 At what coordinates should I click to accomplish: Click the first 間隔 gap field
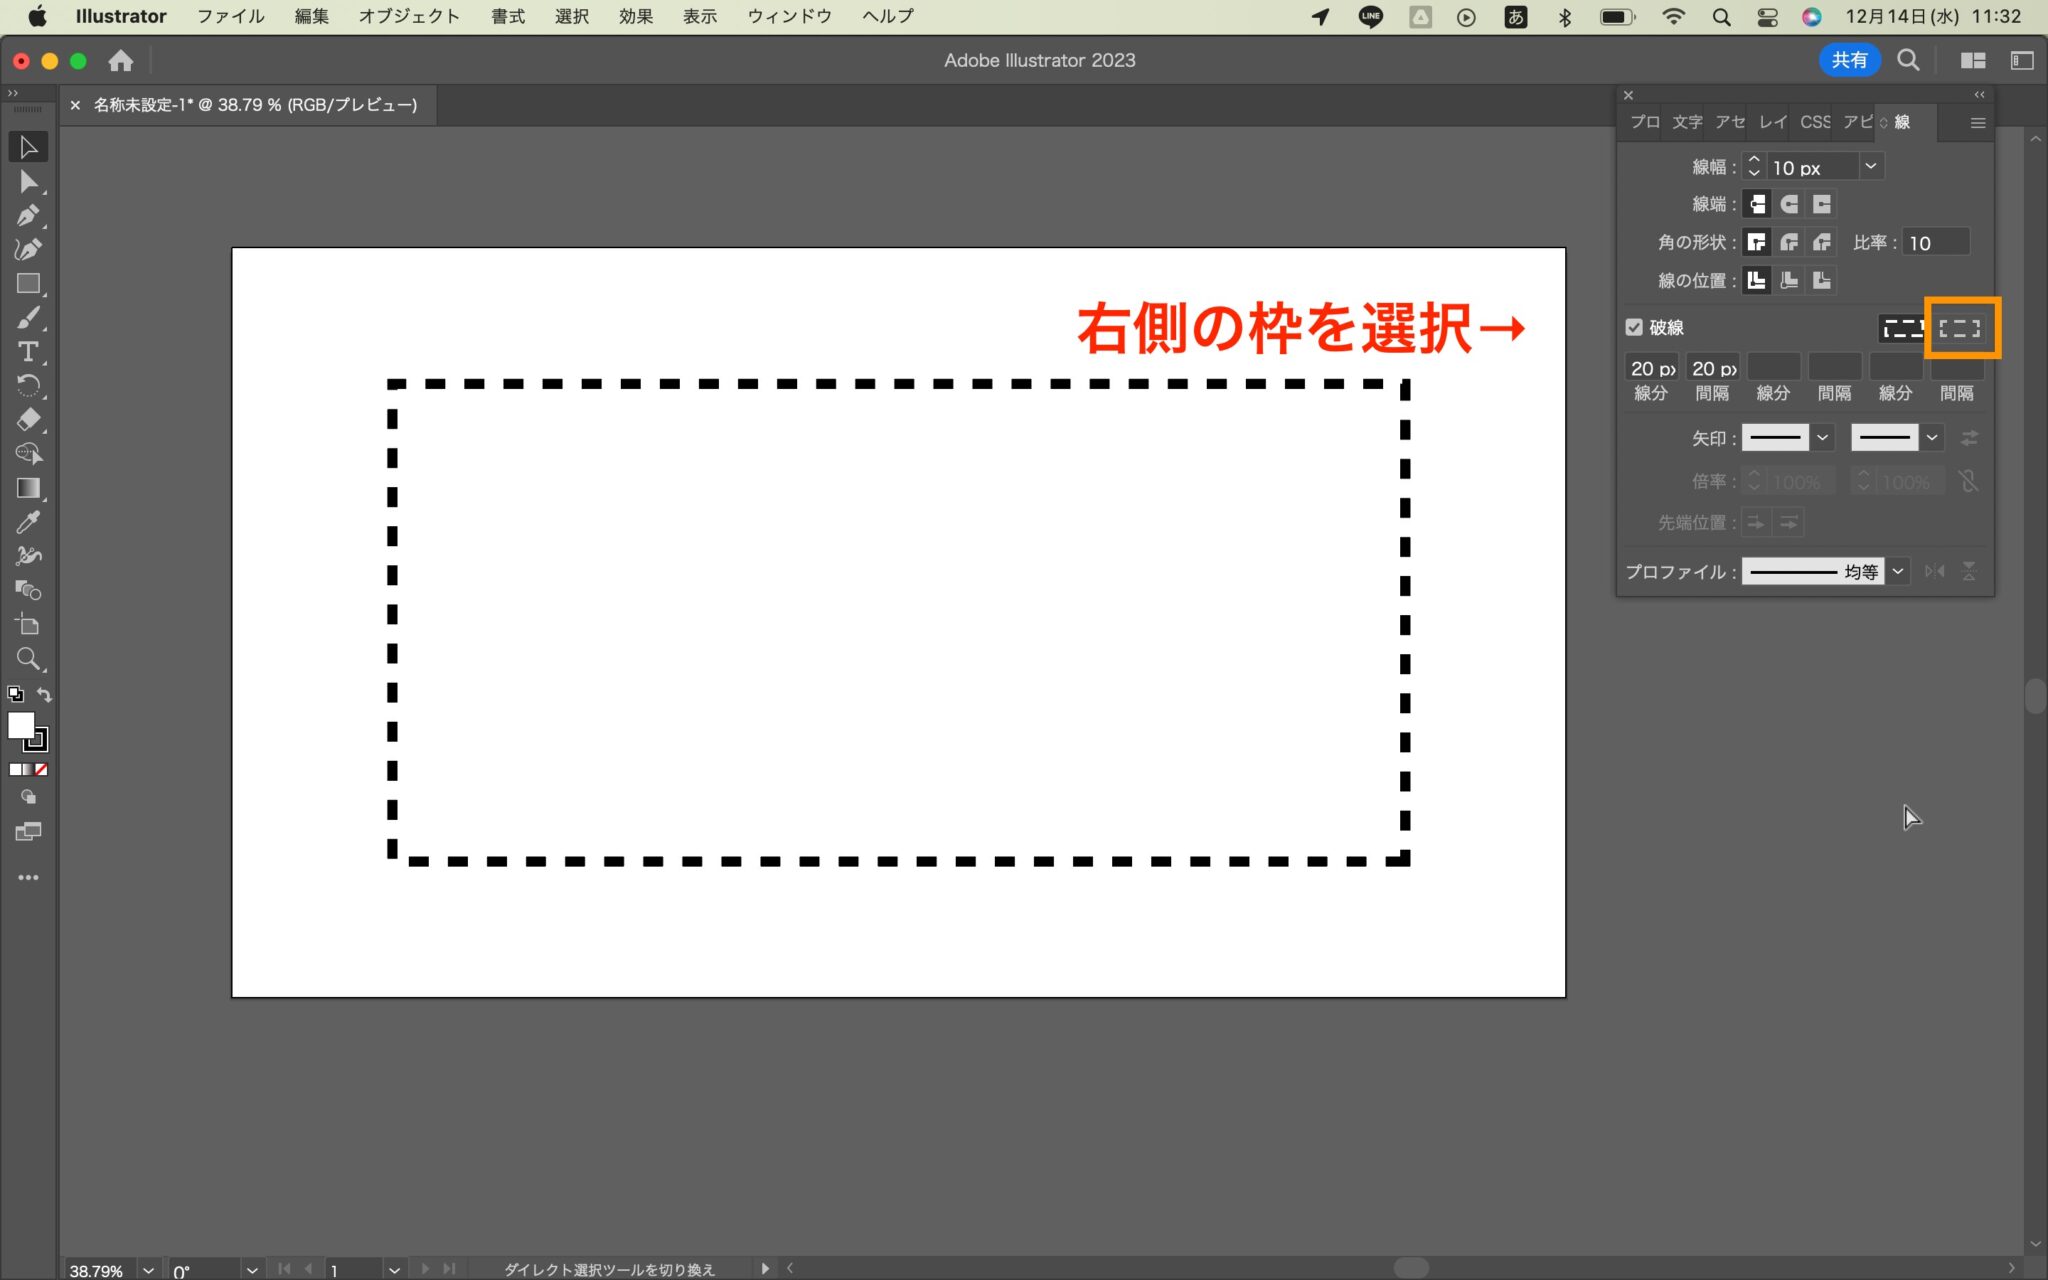point(1712,368)
